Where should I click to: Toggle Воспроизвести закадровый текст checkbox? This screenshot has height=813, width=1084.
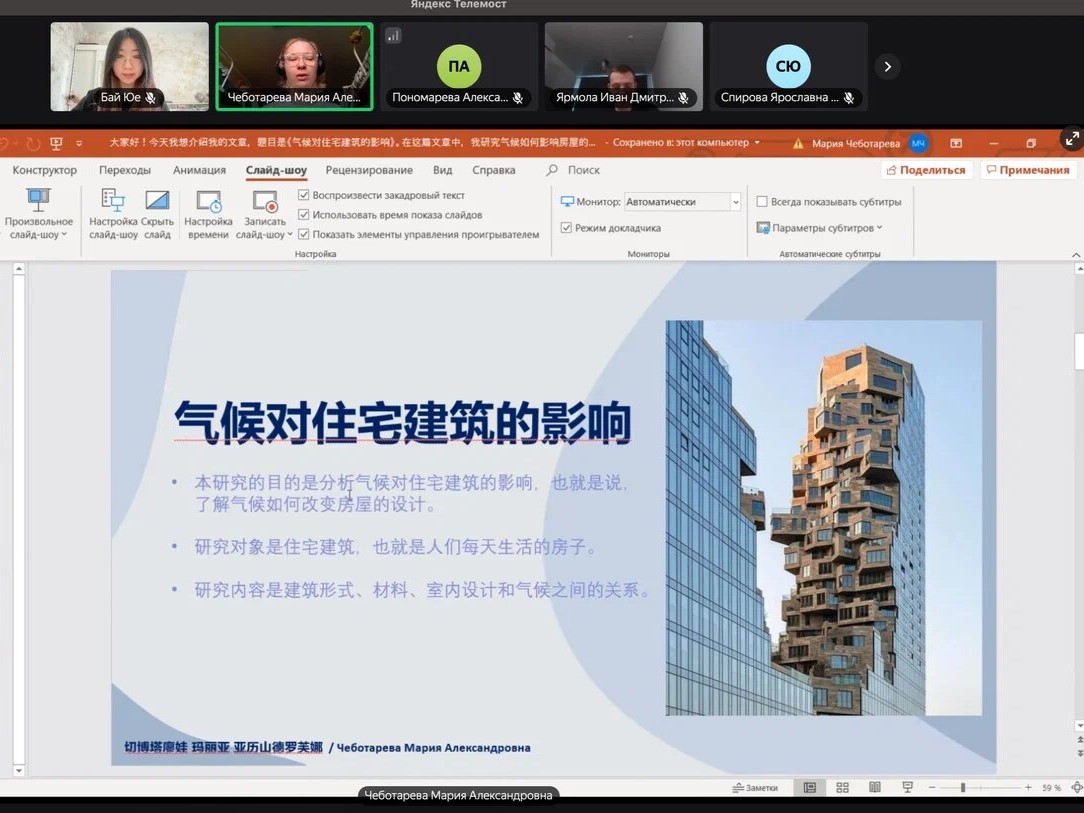[x=304, y=196]
